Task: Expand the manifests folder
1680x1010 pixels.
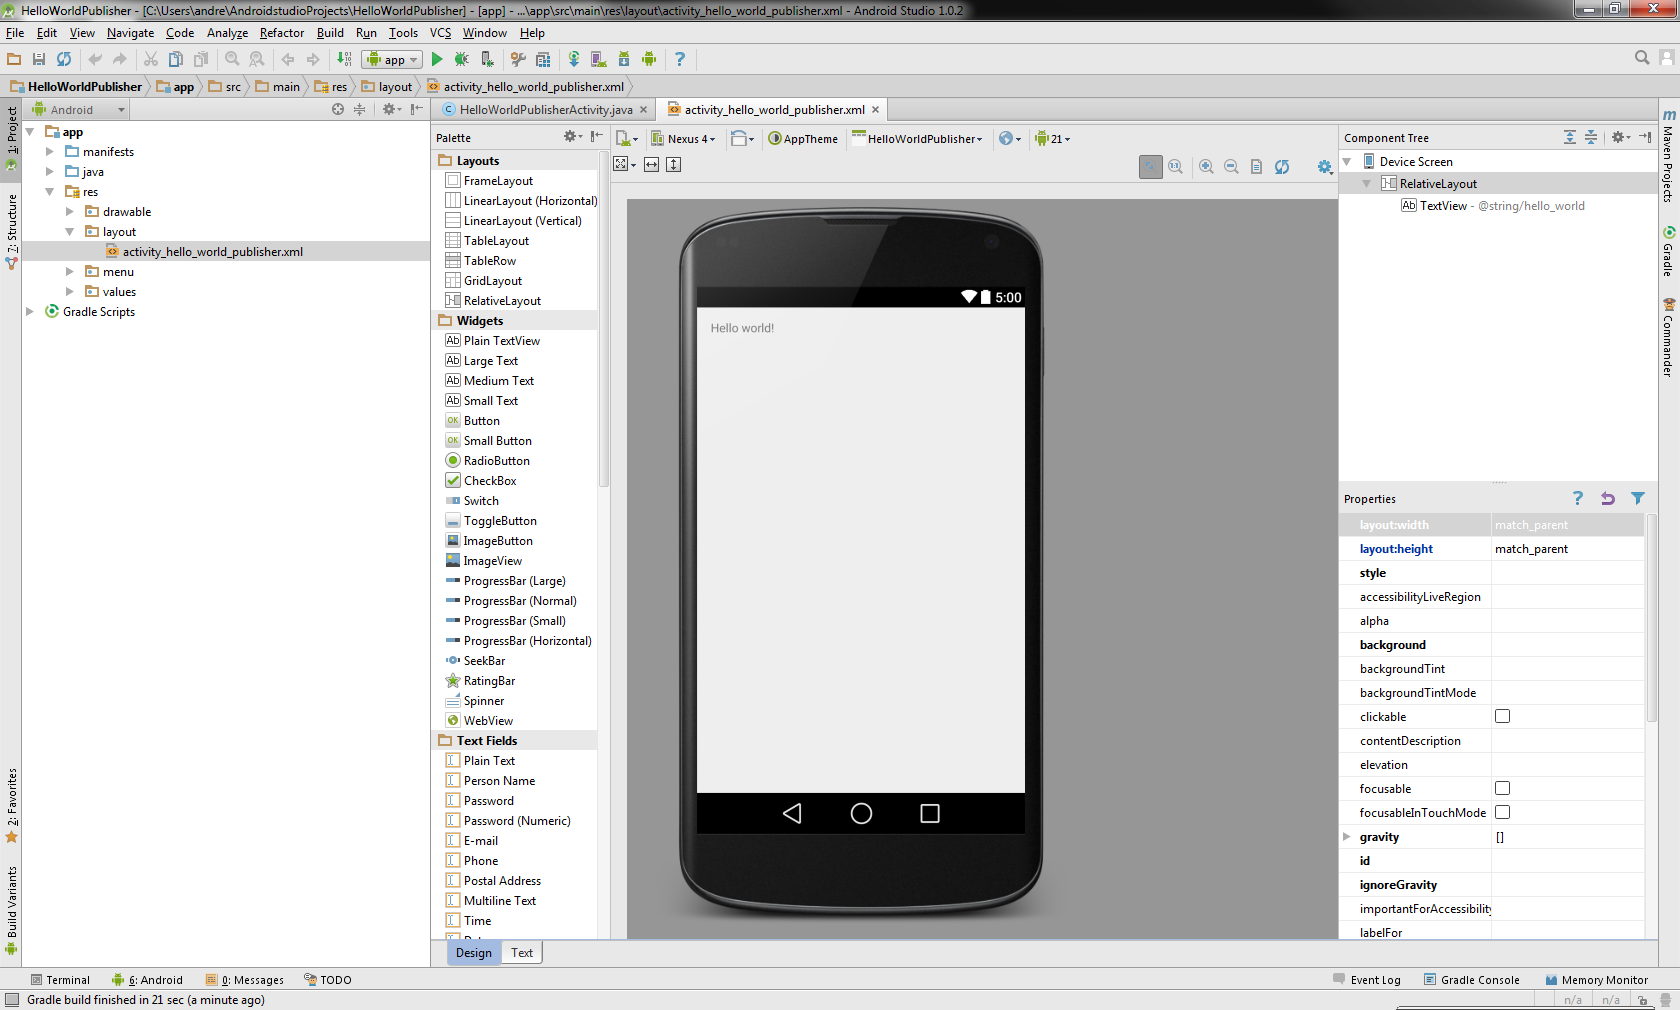Action: pyautogui.click(x=50, y=152)
